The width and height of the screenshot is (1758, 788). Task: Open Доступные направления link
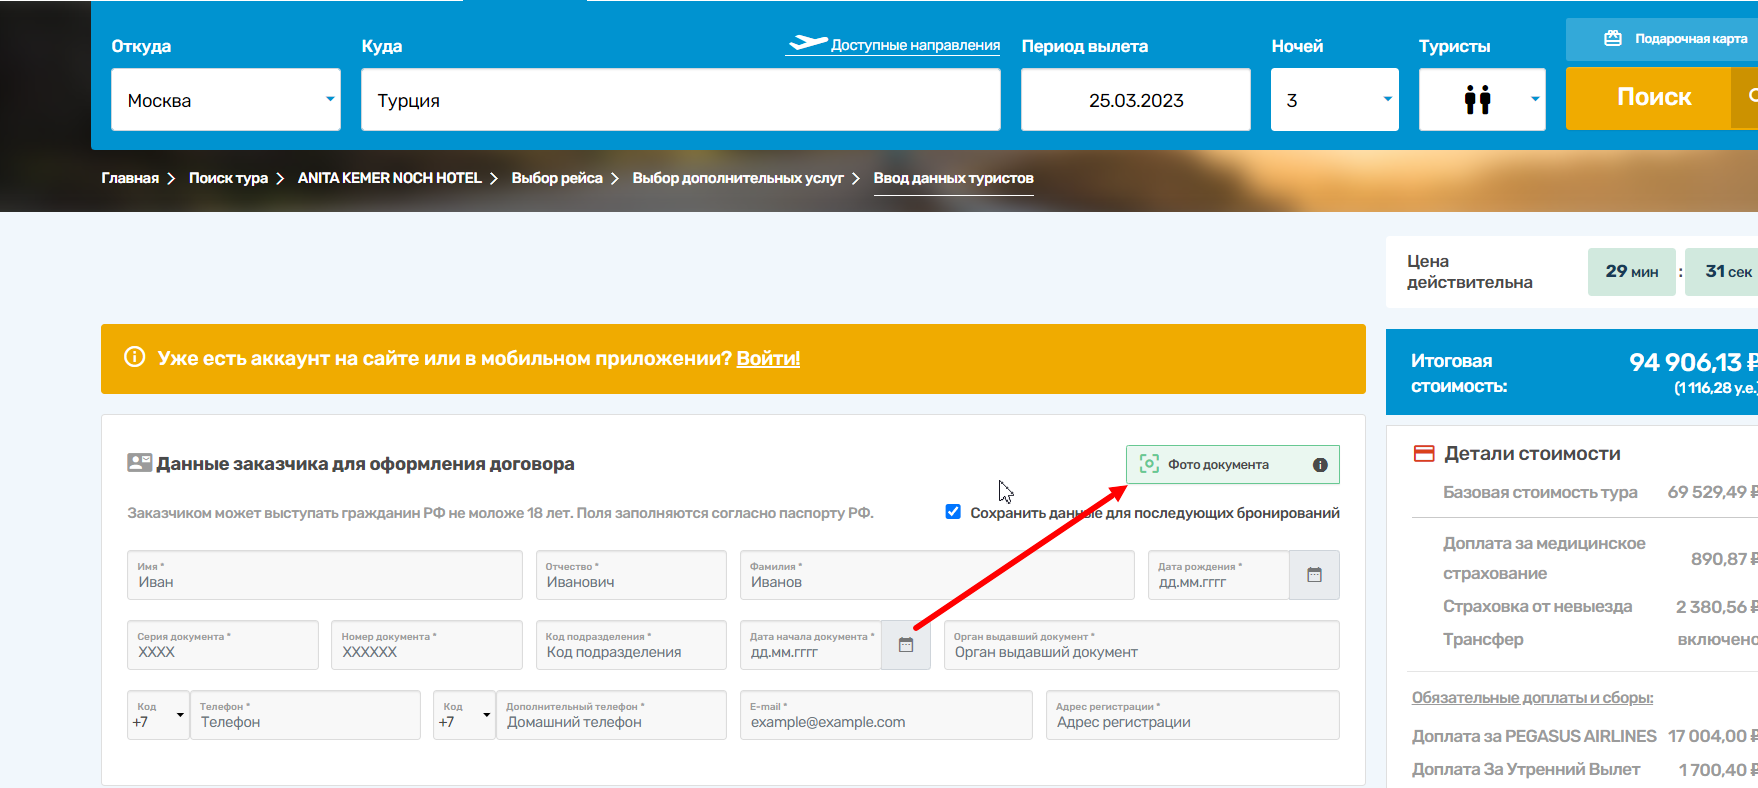pos(915,45)
